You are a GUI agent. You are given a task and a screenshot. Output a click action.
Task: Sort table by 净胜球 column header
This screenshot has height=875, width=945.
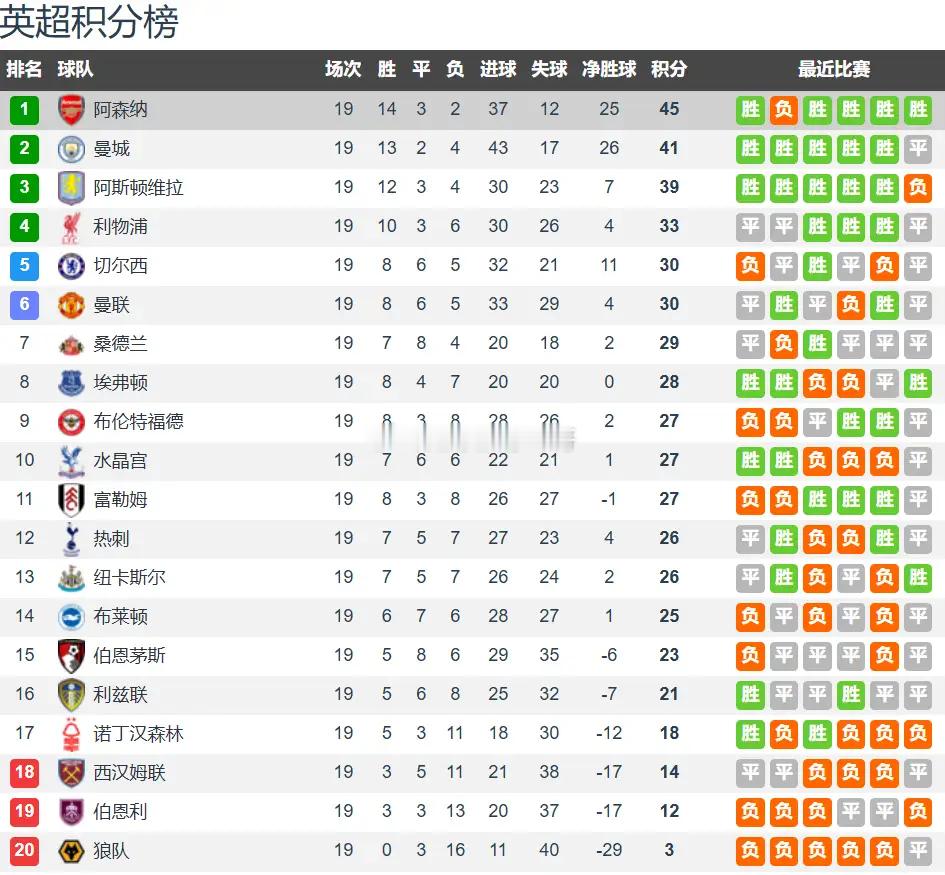[609, 69]
